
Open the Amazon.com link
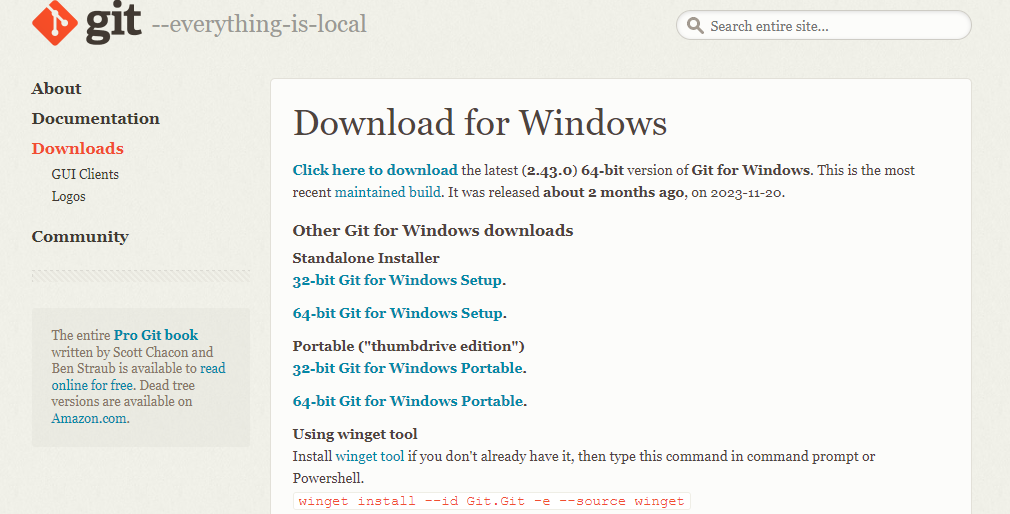[x=89, y=418]
